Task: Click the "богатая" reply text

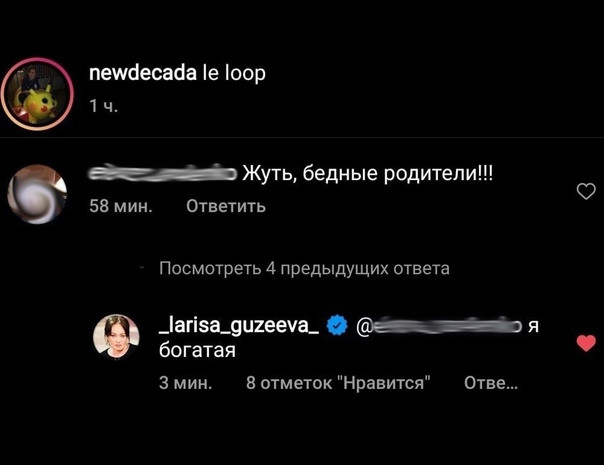Action: coord(197,351)
